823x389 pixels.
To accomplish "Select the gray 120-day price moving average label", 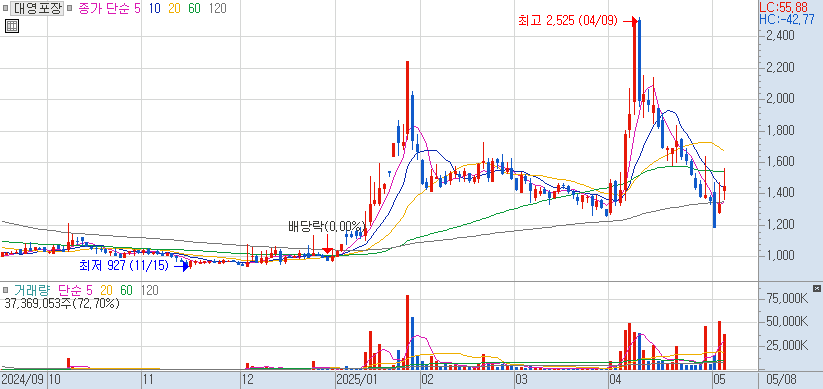I will click(217, 8).
